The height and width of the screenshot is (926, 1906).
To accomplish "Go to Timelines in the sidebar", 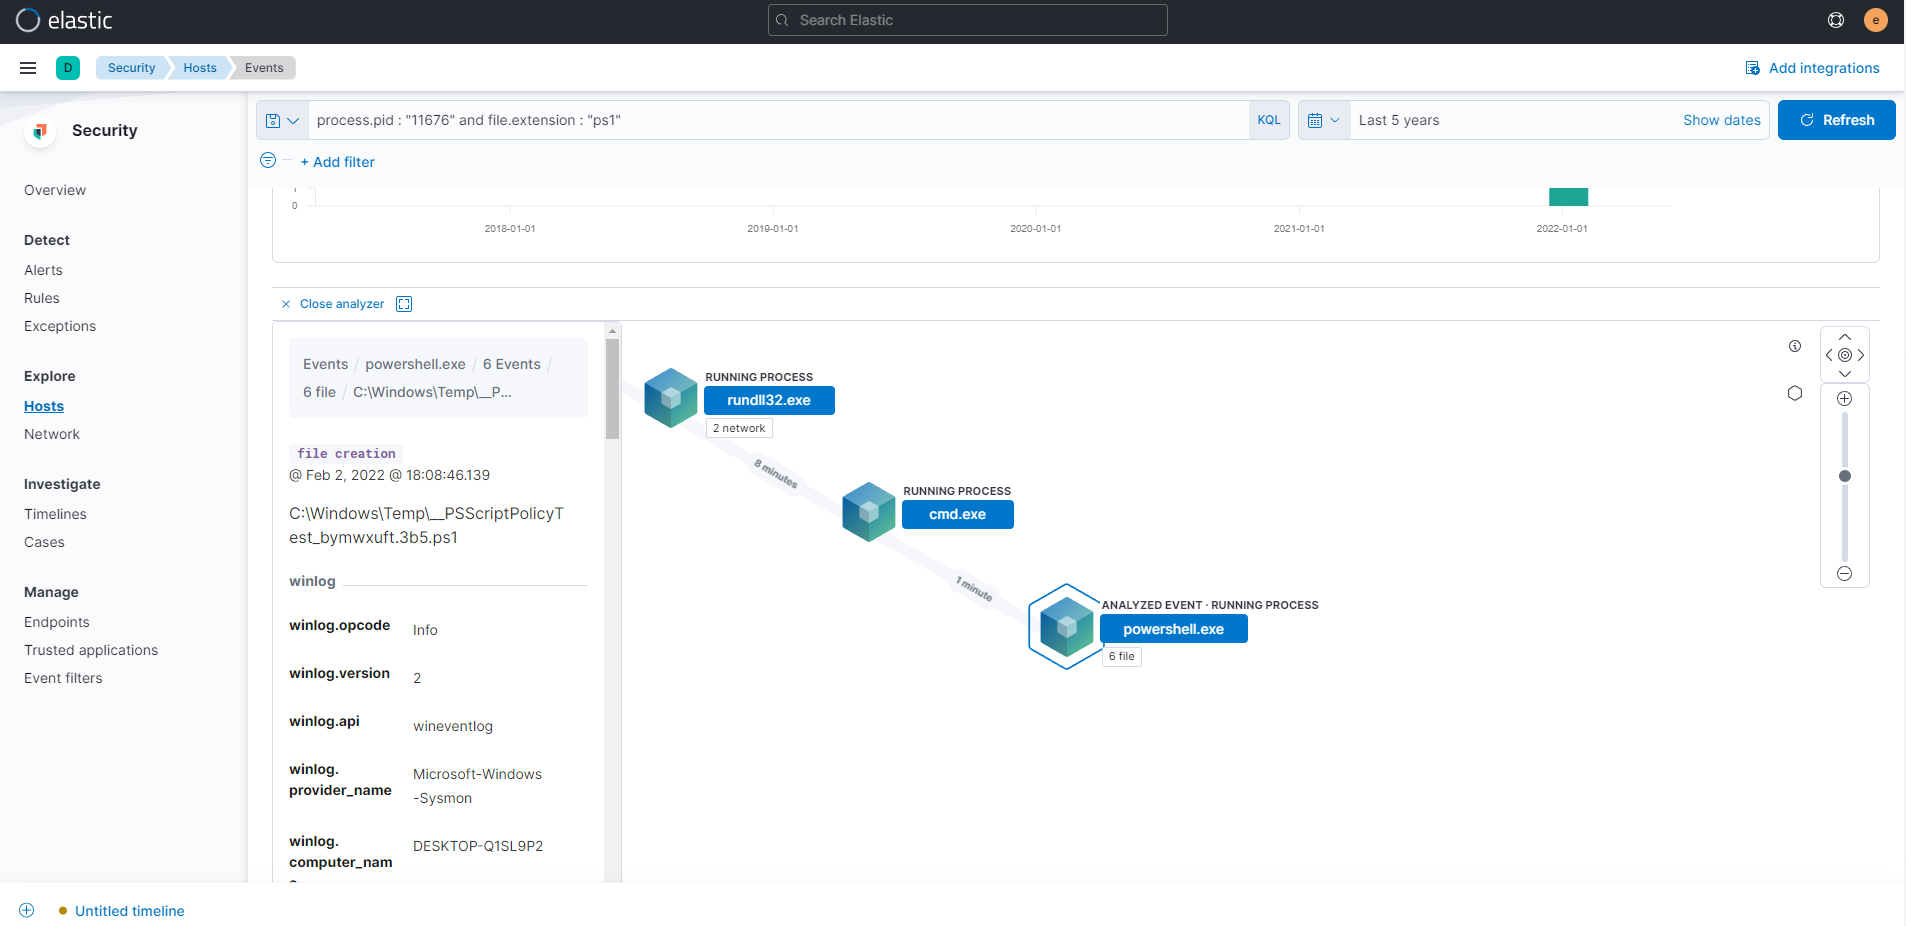I will point(55,514).
